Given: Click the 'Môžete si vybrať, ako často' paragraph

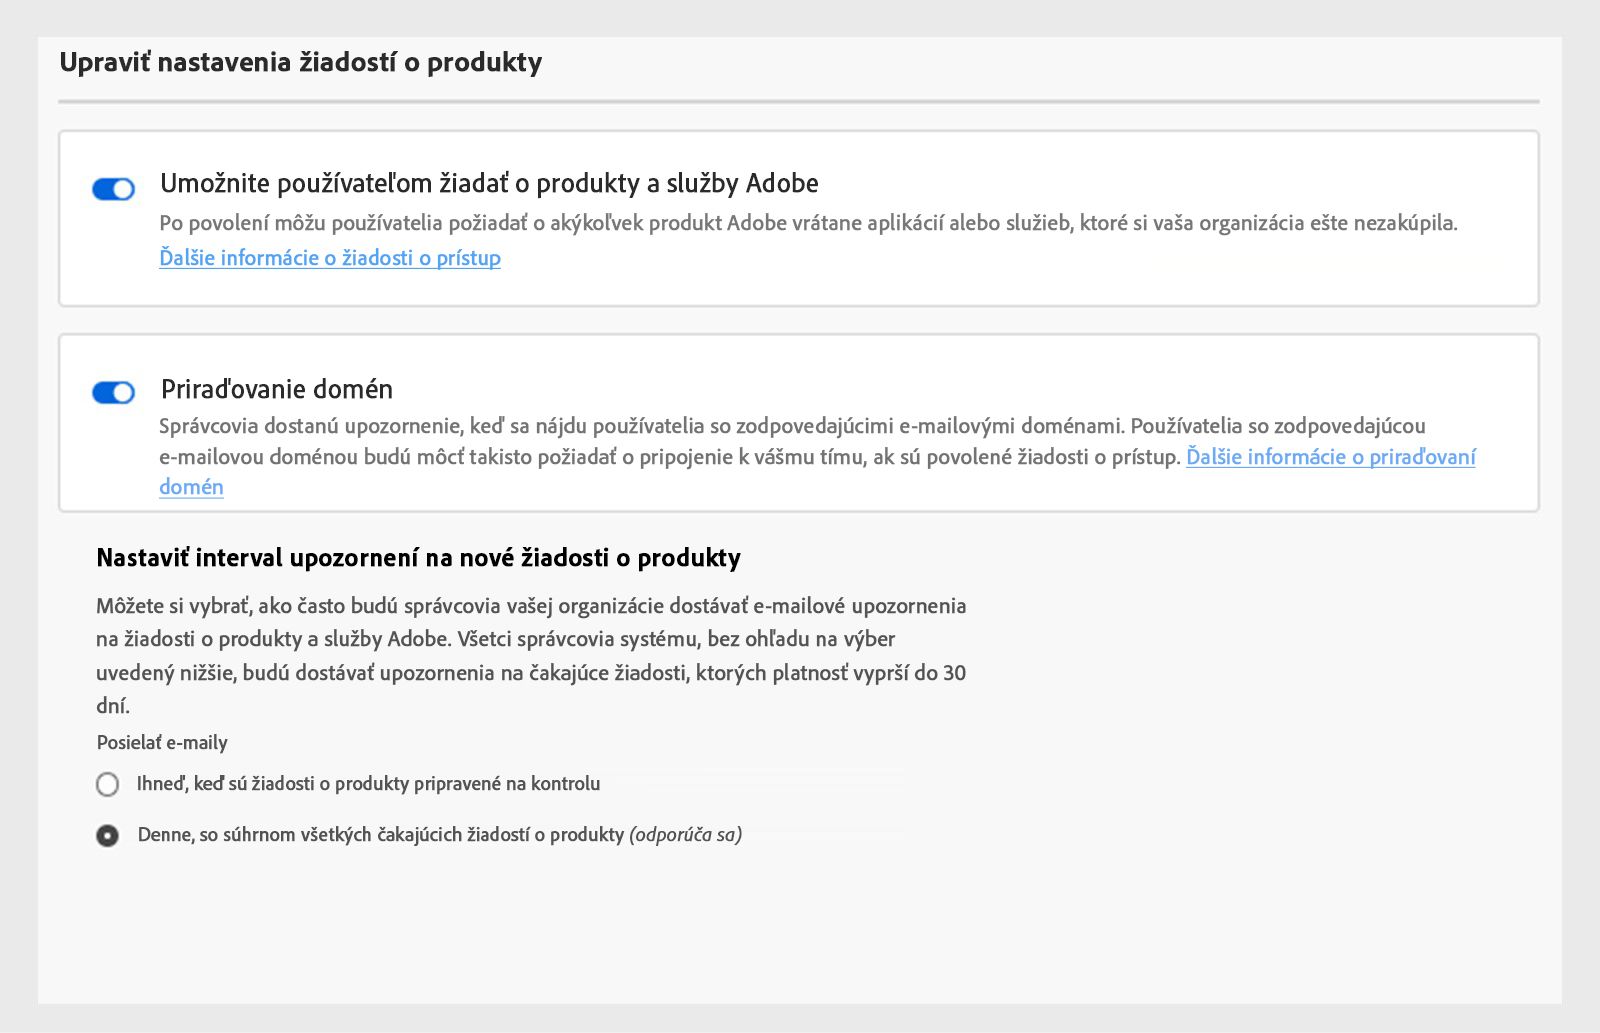Looking at the screenshot, I should (x=531, y=656).
